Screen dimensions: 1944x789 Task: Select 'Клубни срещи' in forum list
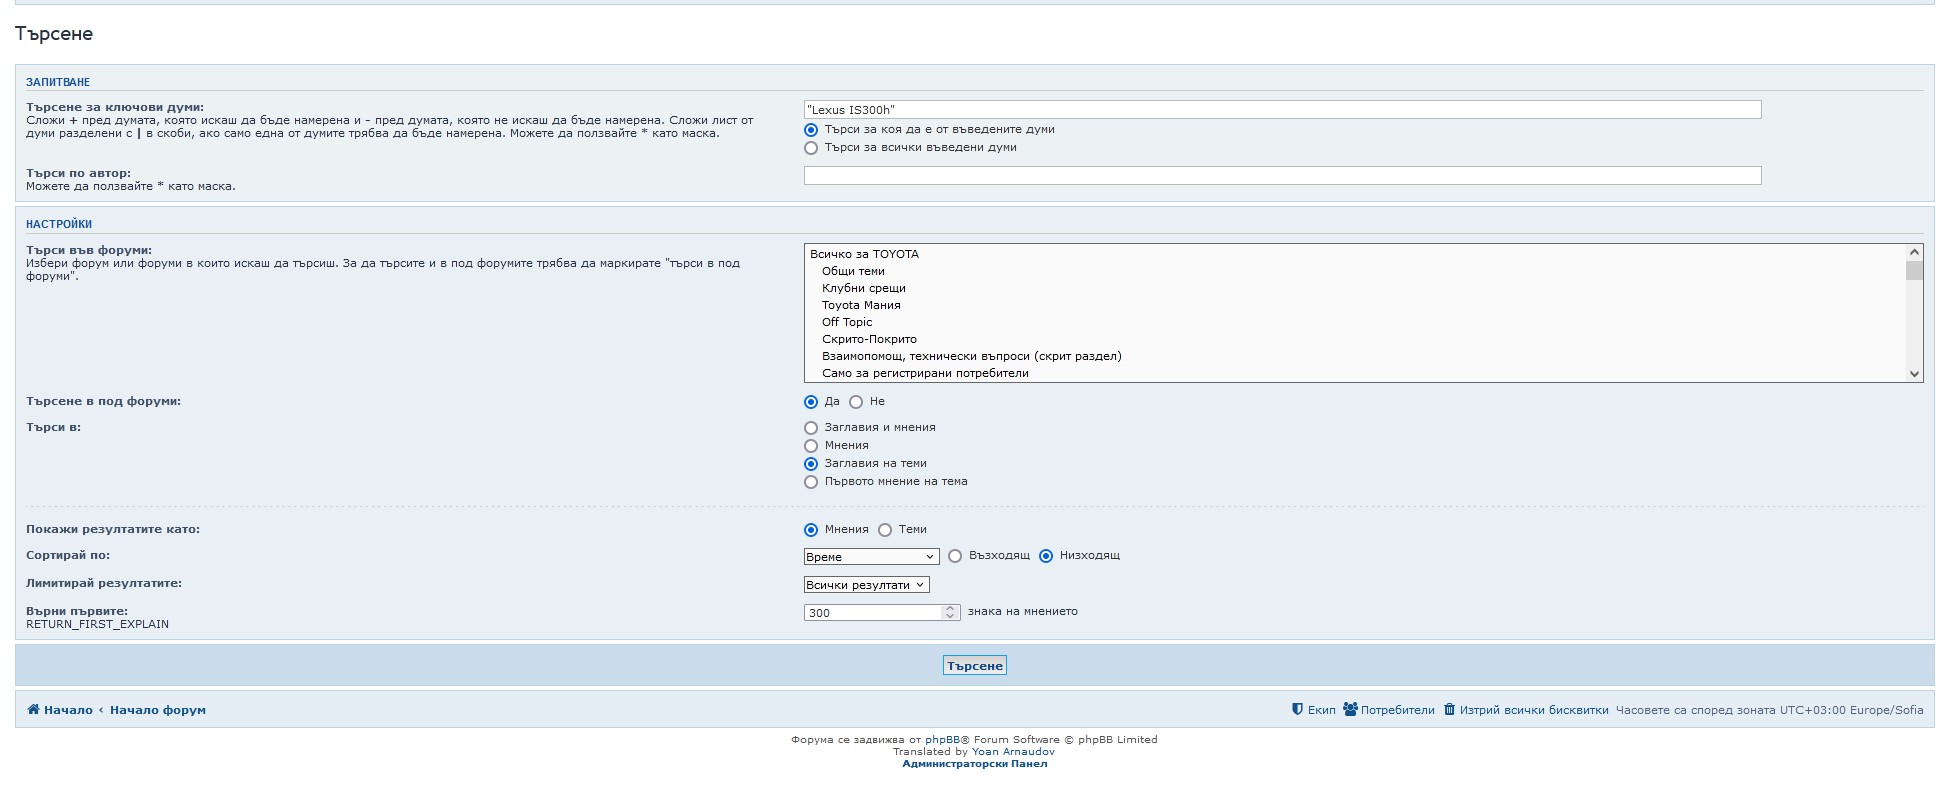click(x=1355, y=288)
